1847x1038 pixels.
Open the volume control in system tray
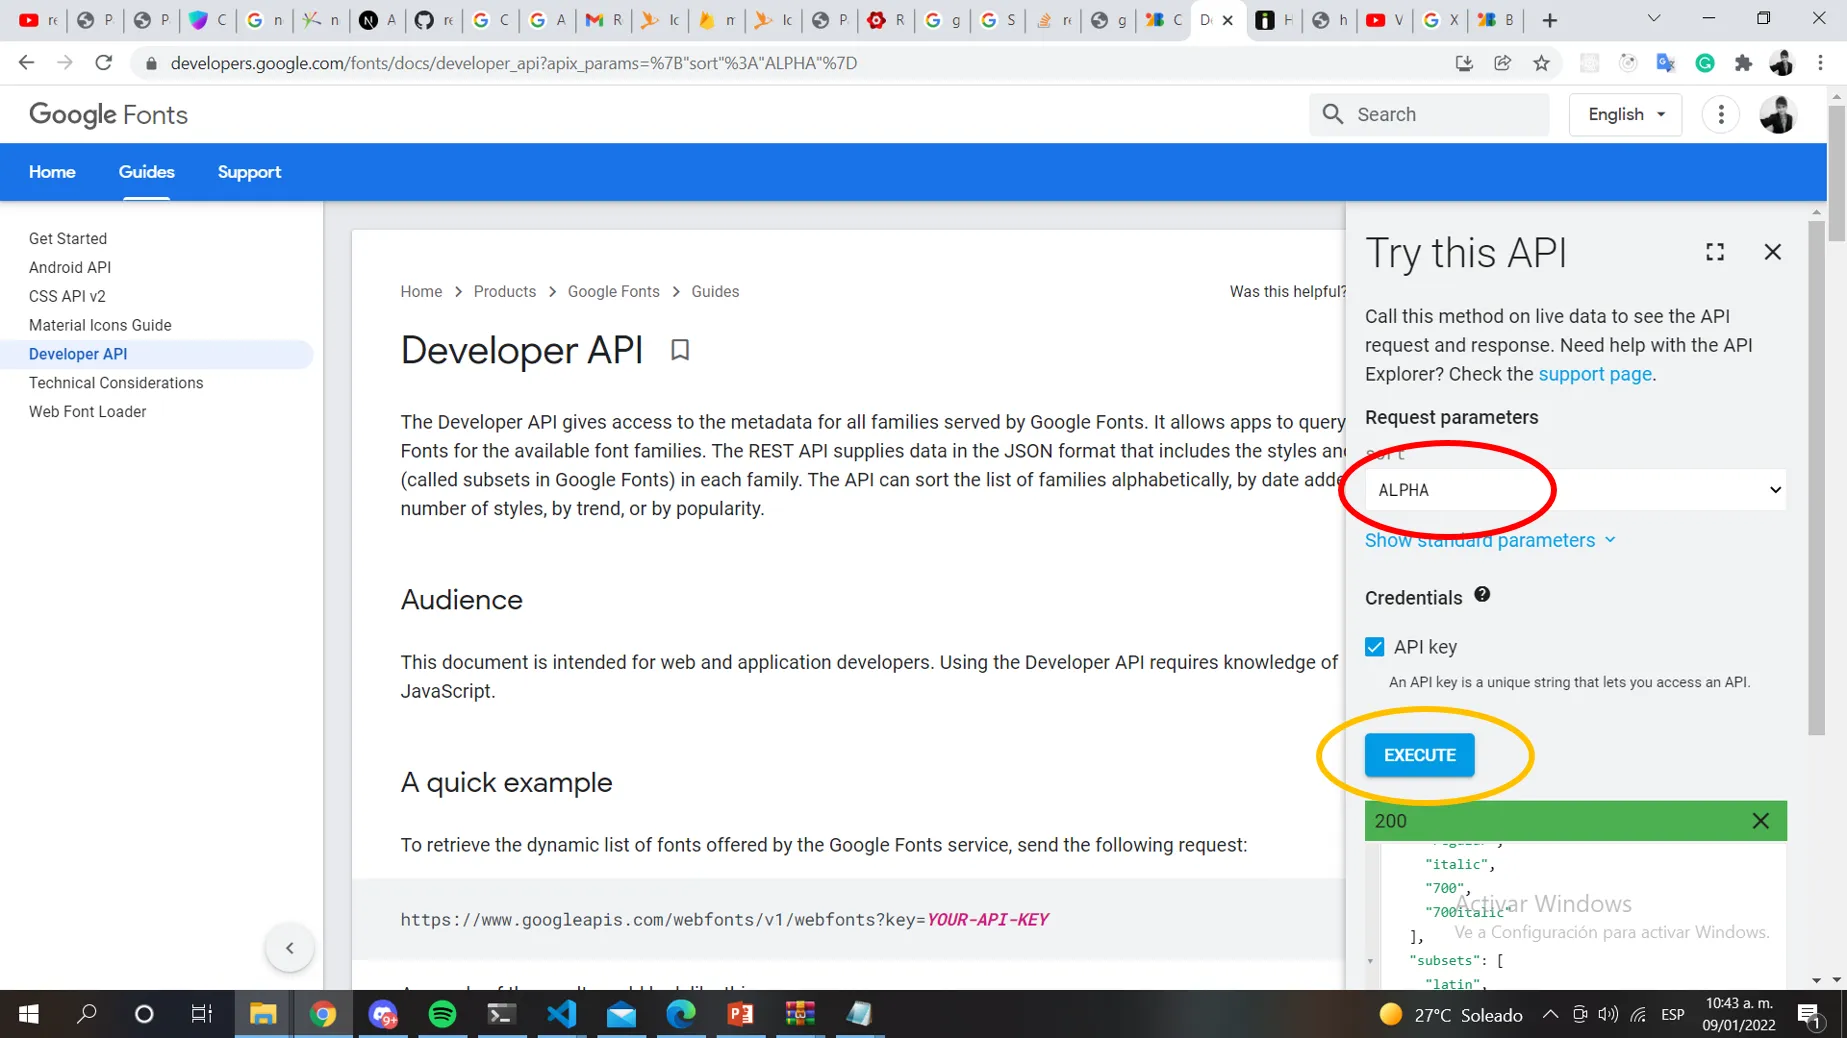[x=1608, y=1015]
